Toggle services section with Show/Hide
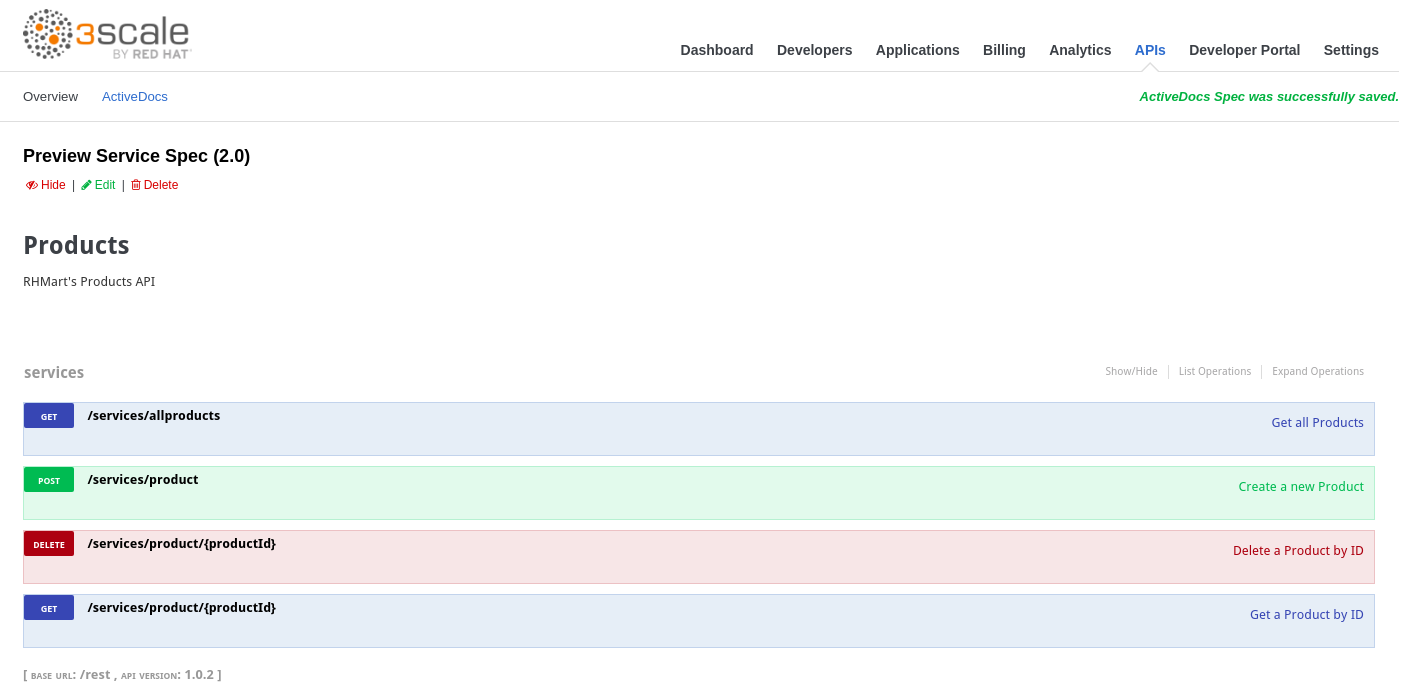The width and height of the screenshot is (1416, 689). coord(1131,372)
